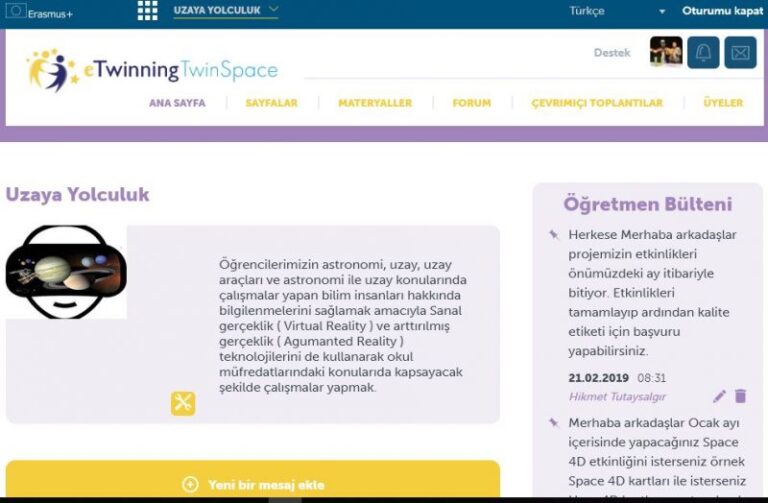Edit bulletin post with pencil icon

(x=719, y=397)
